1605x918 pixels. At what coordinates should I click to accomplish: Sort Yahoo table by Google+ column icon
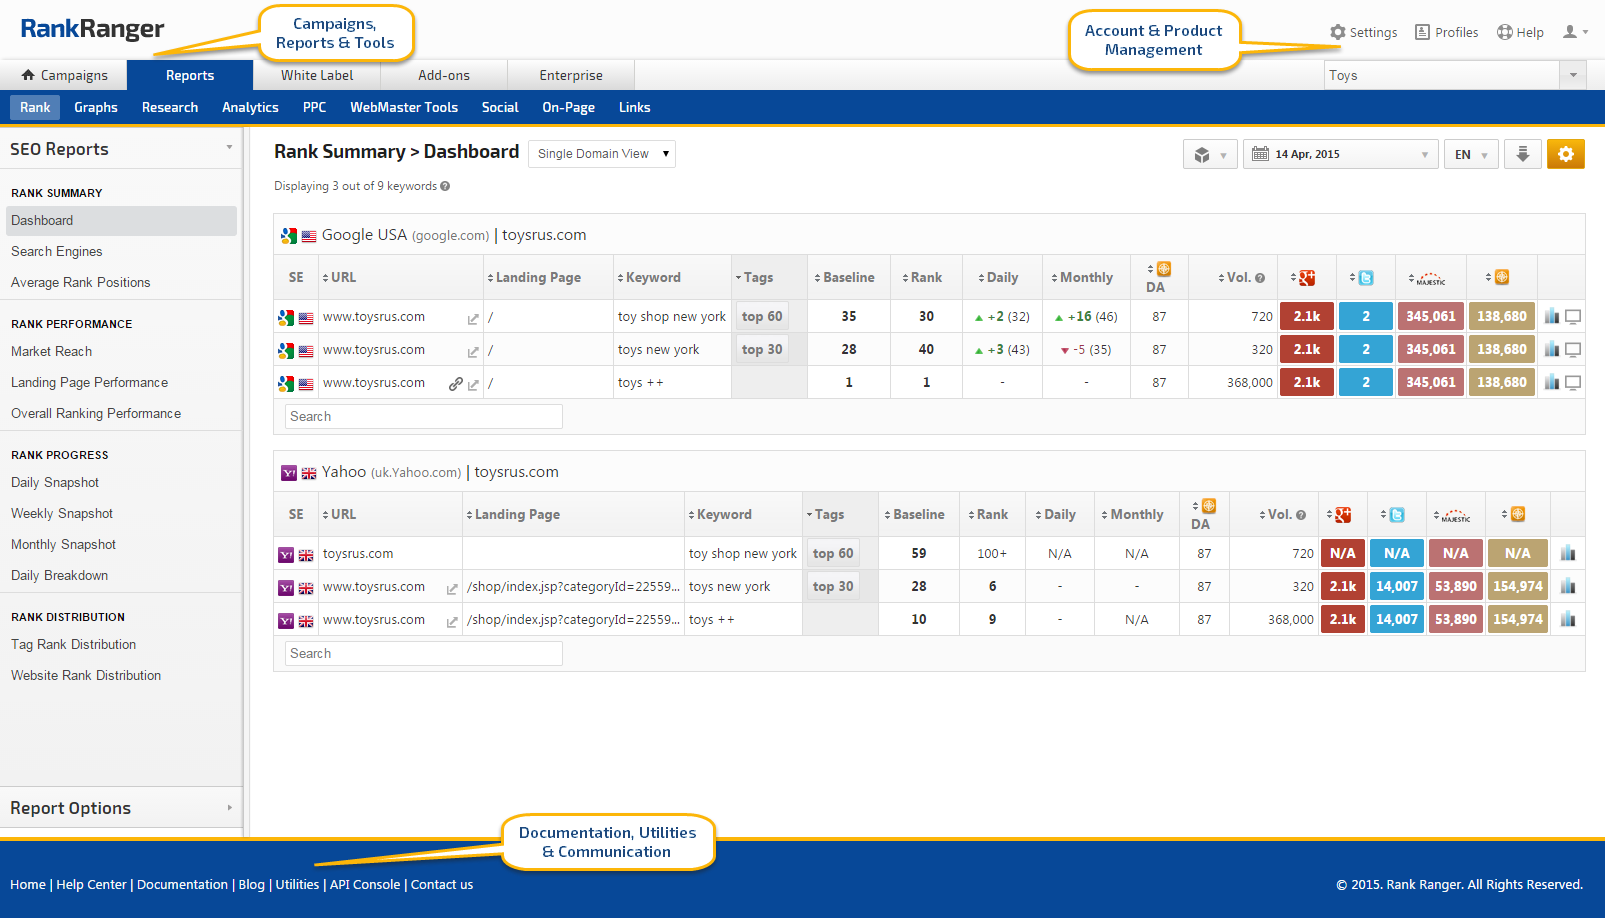(x=1343, y=515)
